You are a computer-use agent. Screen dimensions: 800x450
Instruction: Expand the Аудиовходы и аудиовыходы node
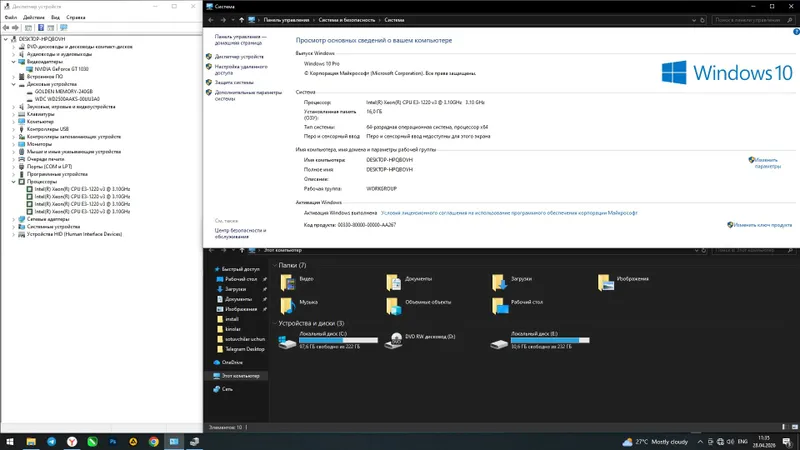[x=14, y=54]
